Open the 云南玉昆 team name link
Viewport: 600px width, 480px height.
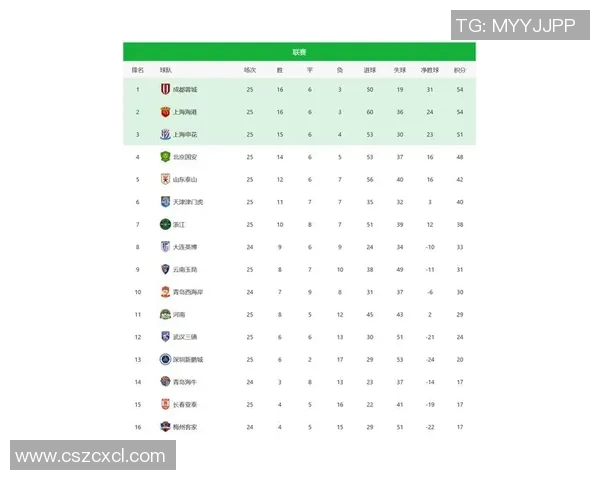click(185, 269)
